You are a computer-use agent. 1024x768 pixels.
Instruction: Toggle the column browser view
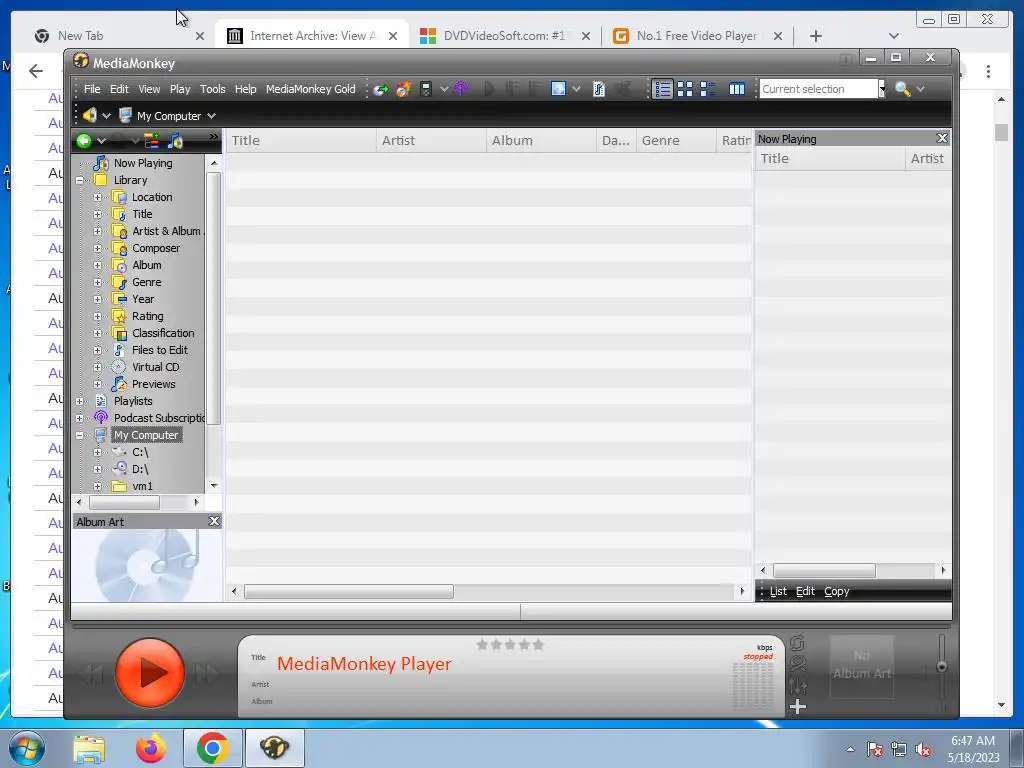[x=737, y=89]
